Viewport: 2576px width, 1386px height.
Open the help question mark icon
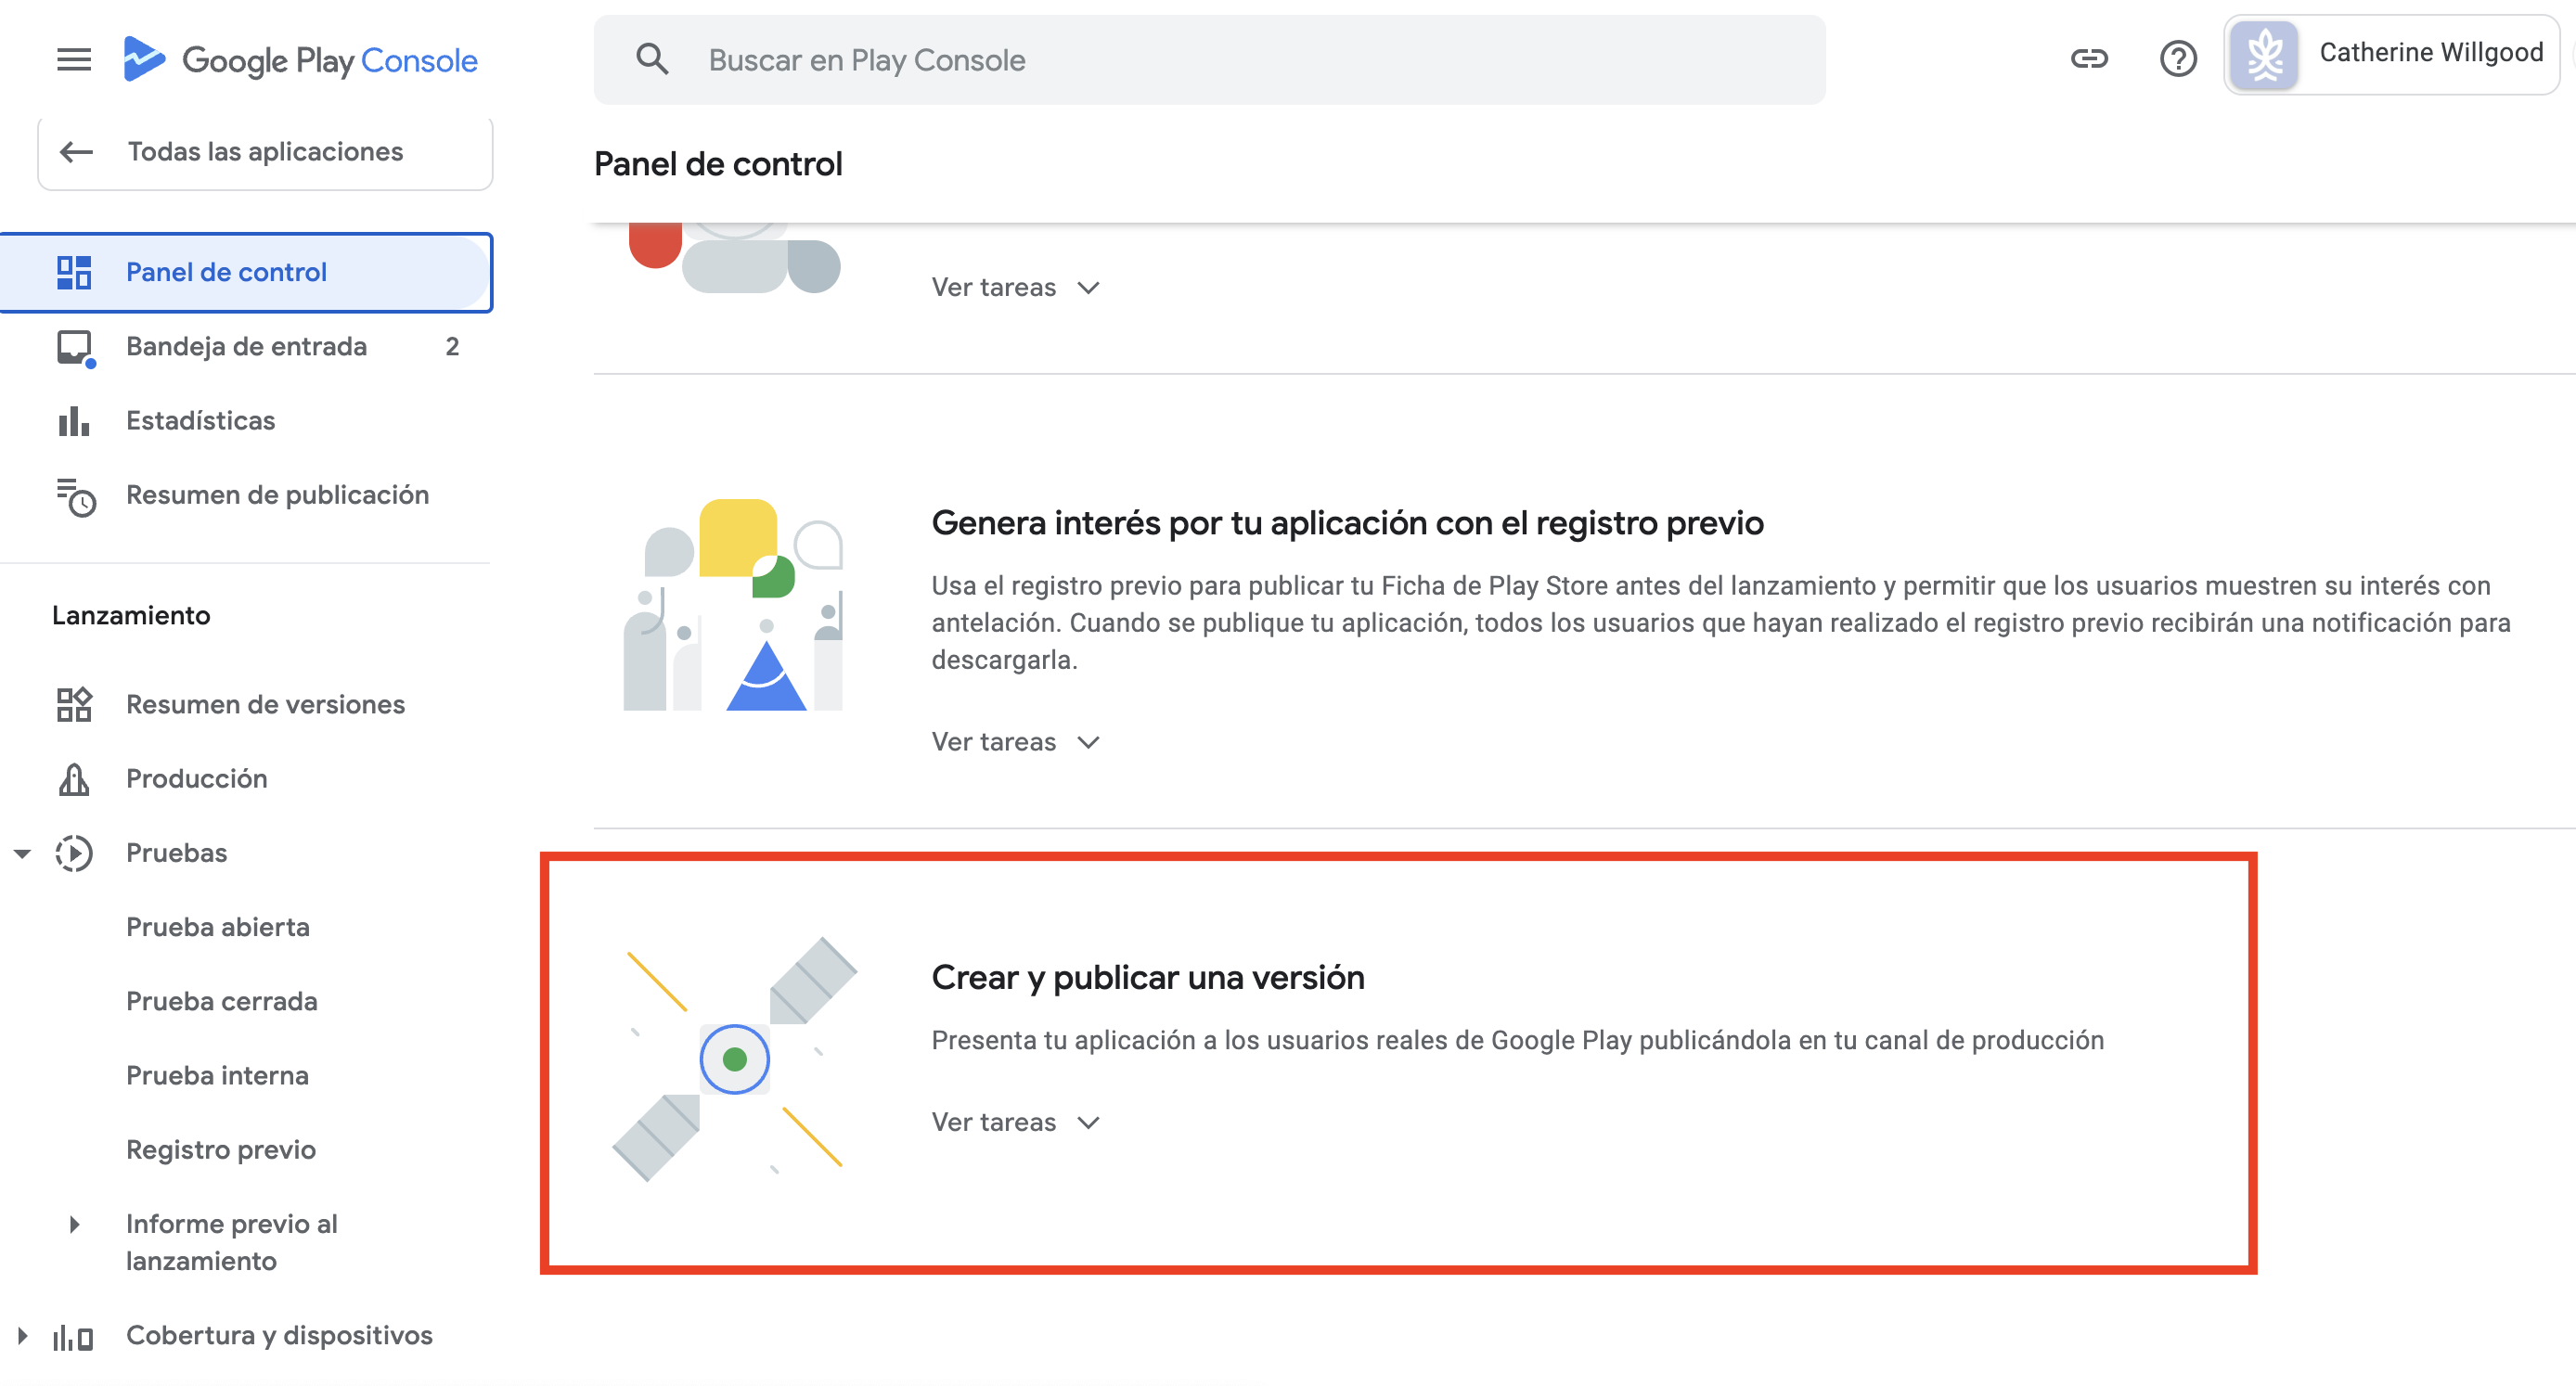point(2178,59)
